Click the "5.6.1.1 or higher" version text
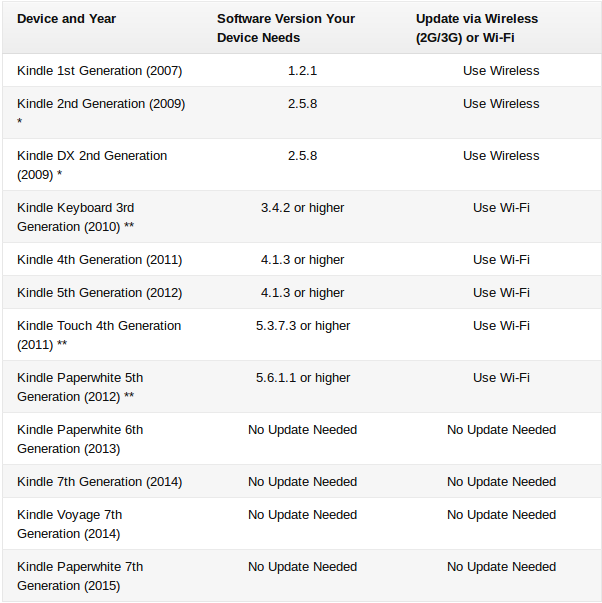This screenshot has height=603, width=602. [302, 378]
